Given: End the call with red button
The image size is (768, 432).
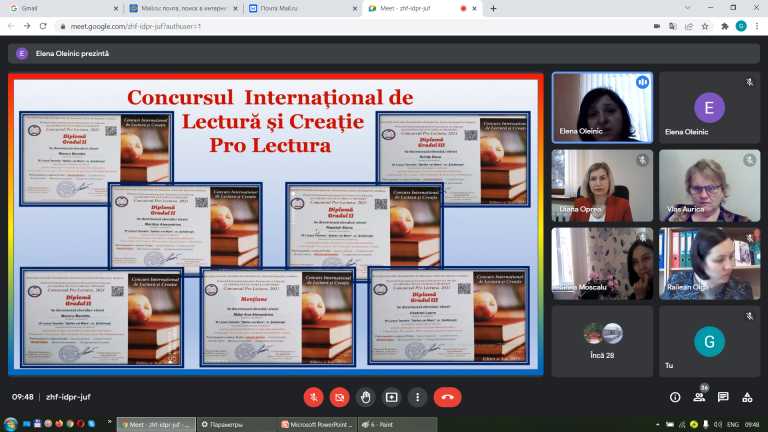Looking at the screenshot, I should coord(447,397).
